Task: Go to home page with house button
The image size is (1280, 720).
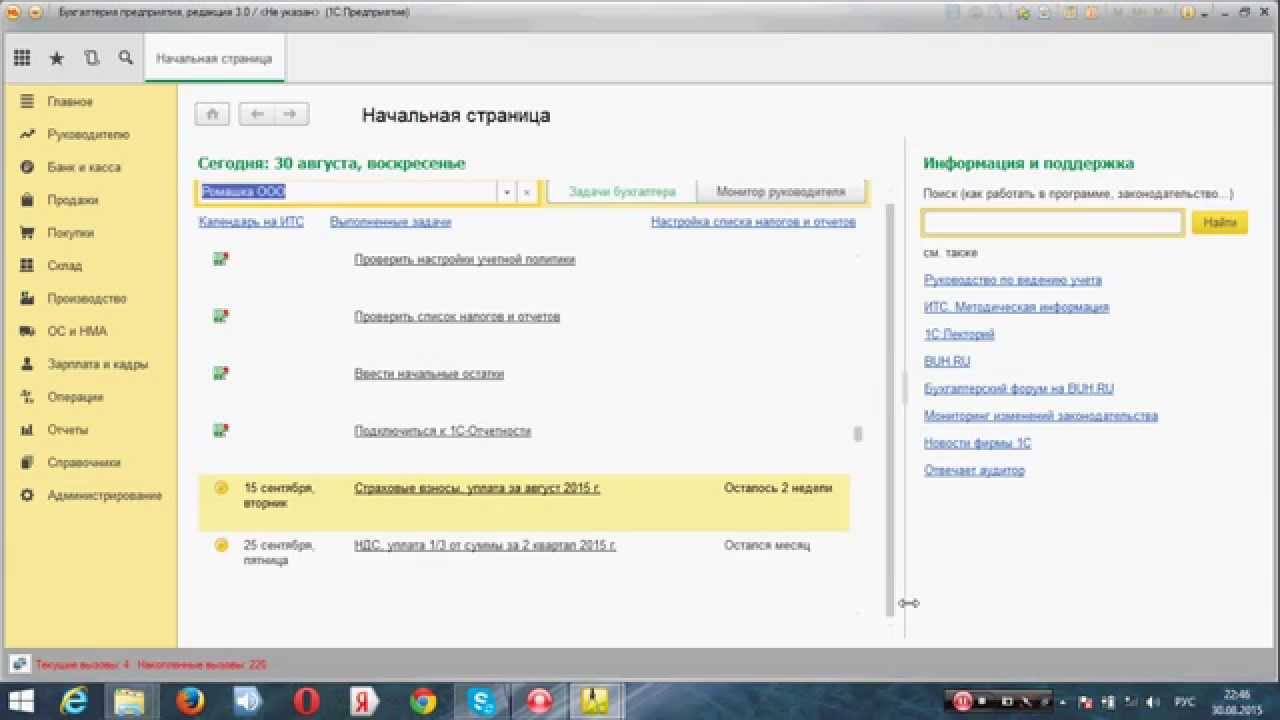Action: click(213, 114)
